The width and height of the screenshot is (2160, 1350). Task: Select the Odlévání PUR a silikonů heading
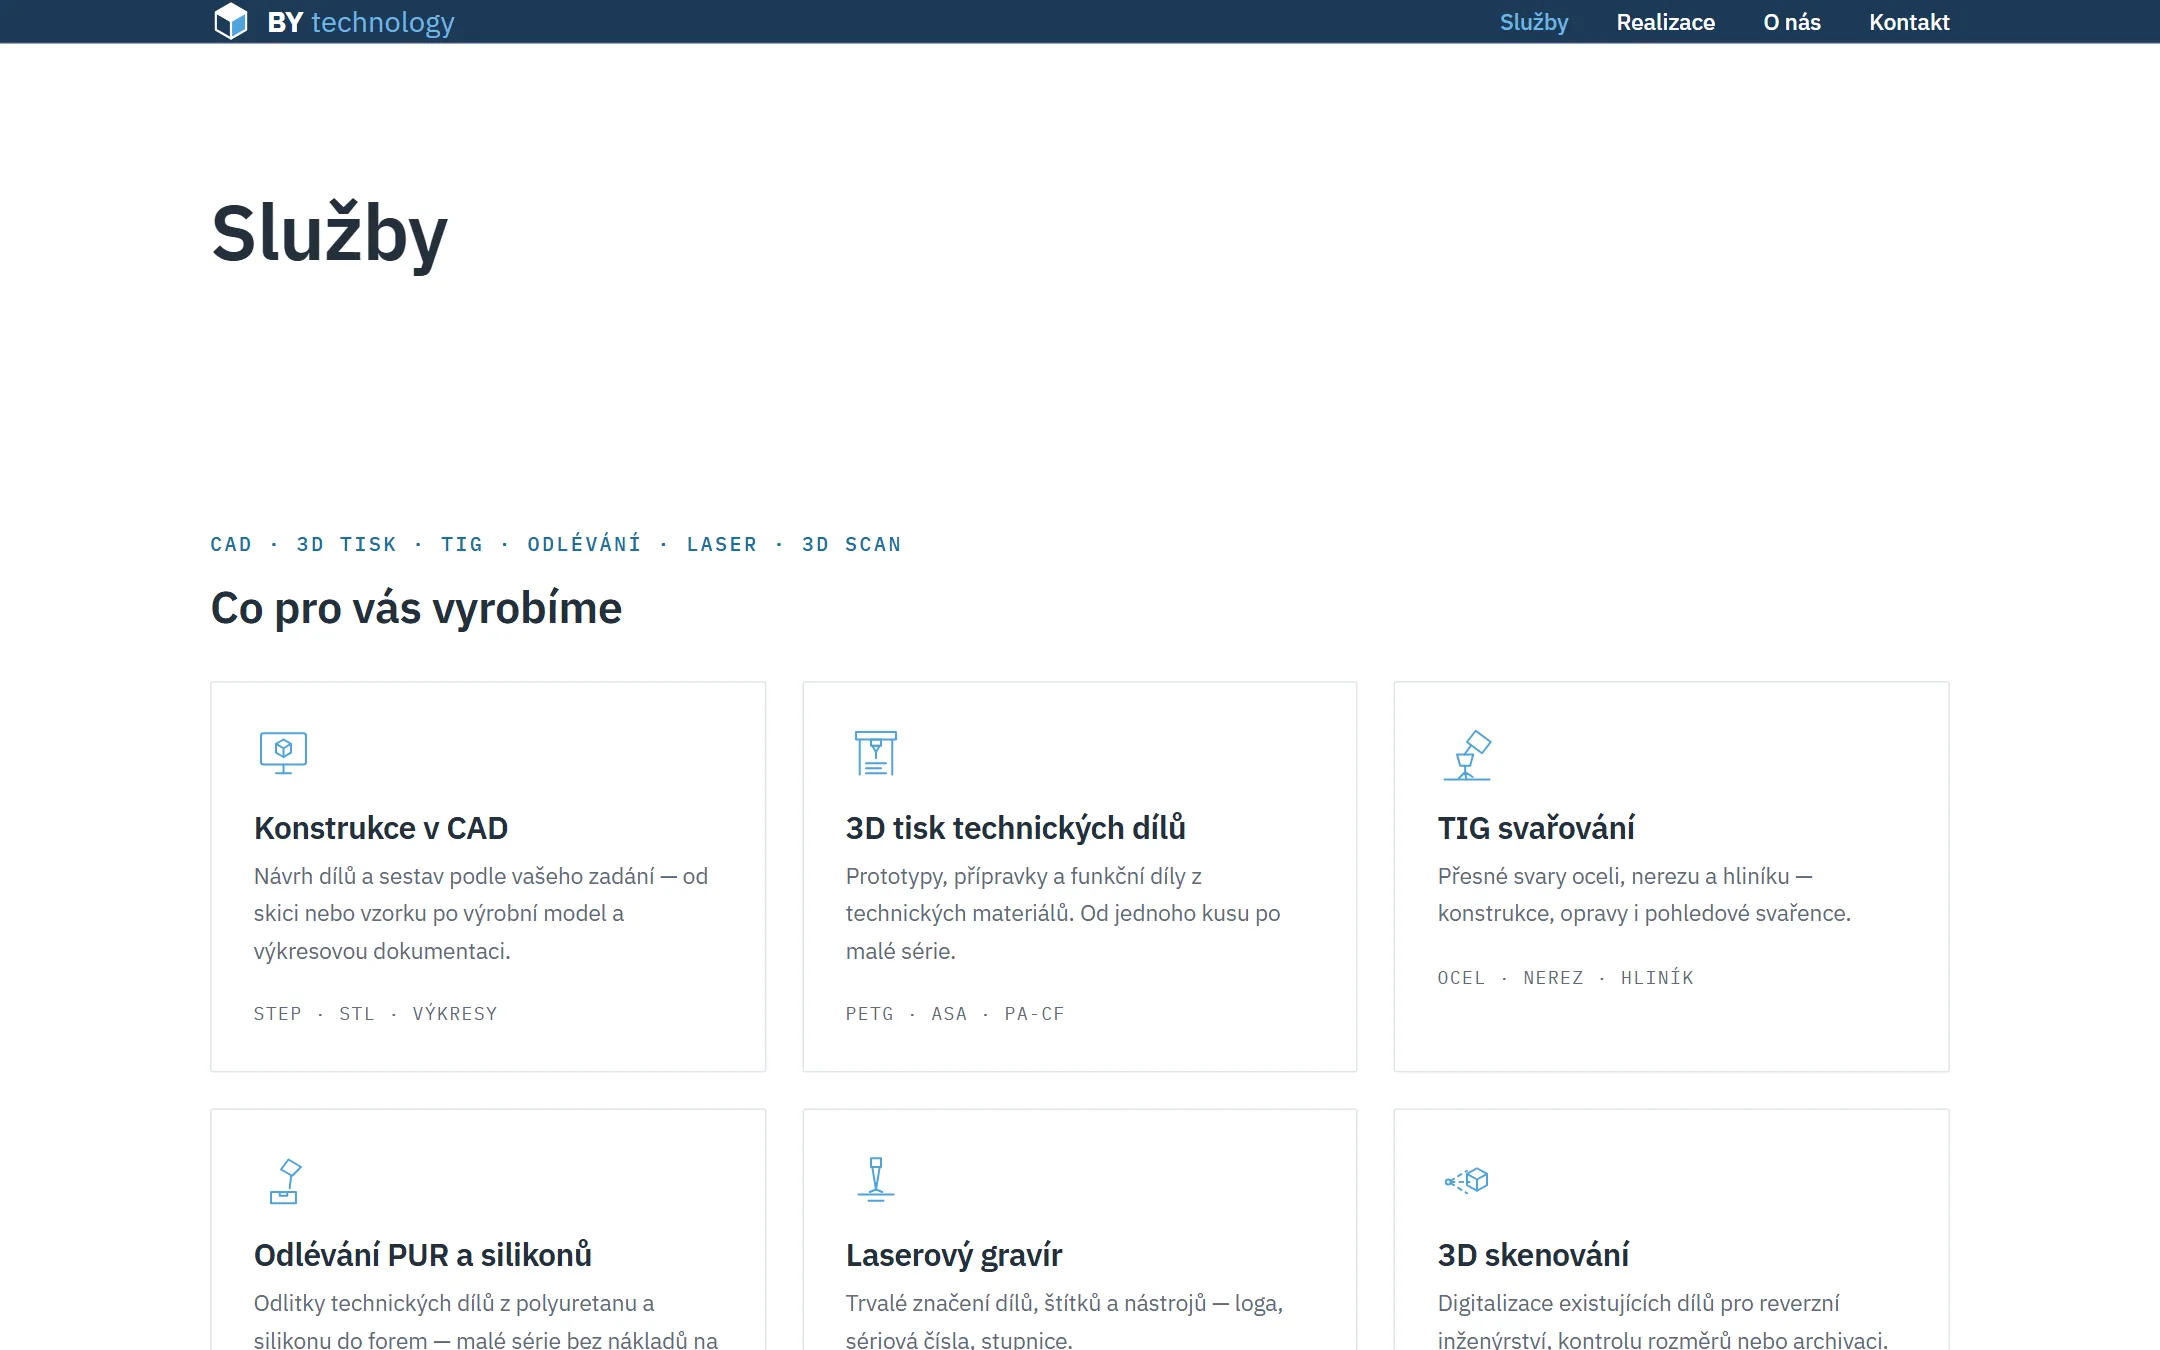click(423, 1255)
